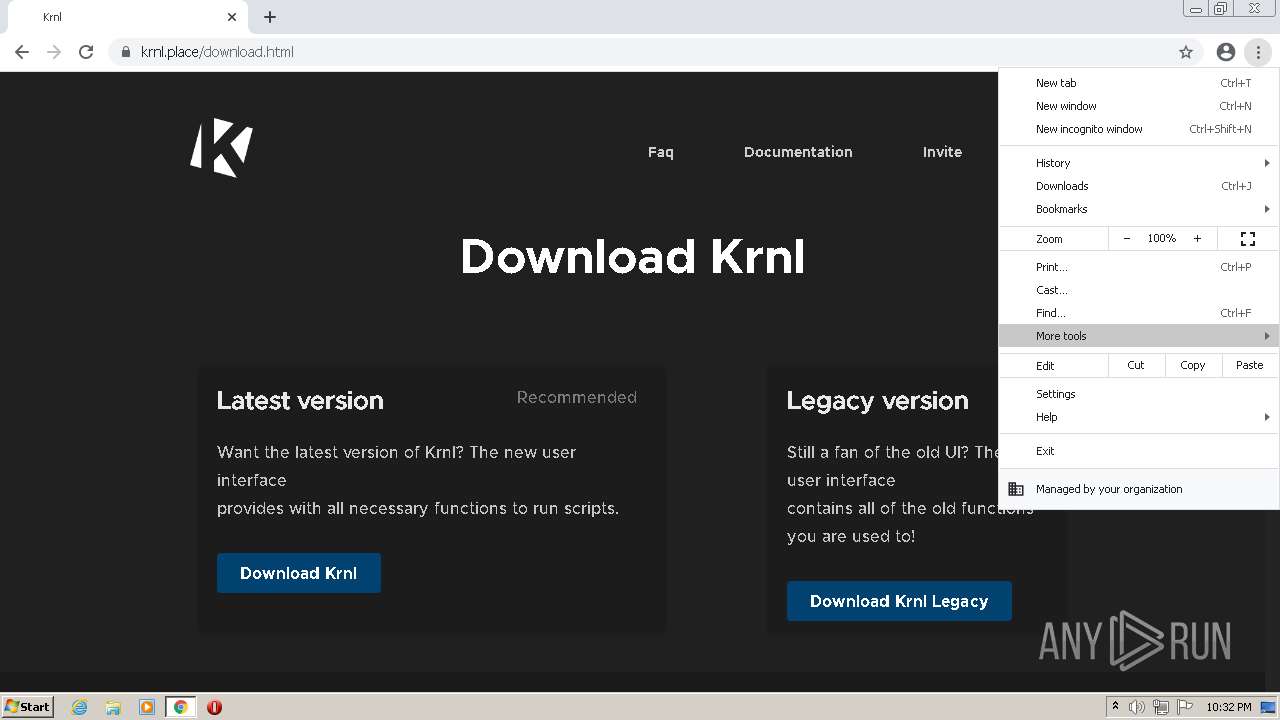Expand the Bookmarks submenu

[1139, 209]
